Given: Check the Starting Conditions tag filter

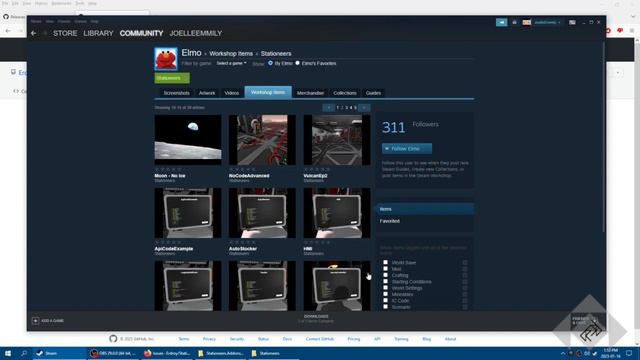Looking at the screenshot, I should [x=385, y=281].
